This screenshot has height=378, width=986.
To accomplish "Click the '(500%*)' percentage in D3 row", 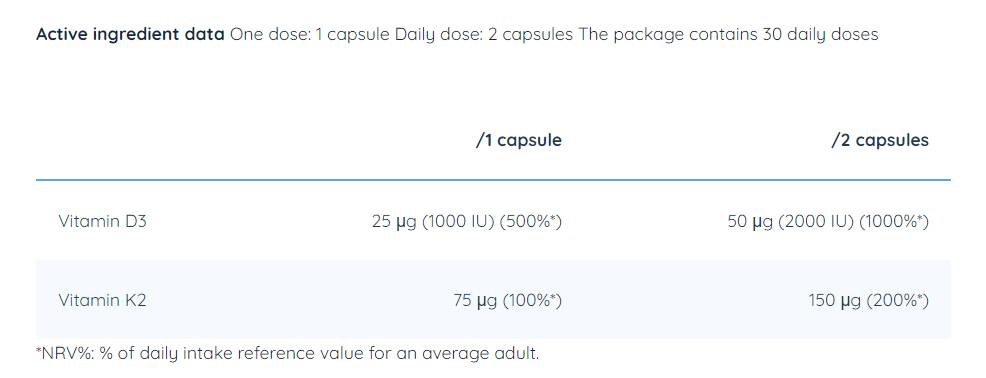I will (x=531, y=222).
